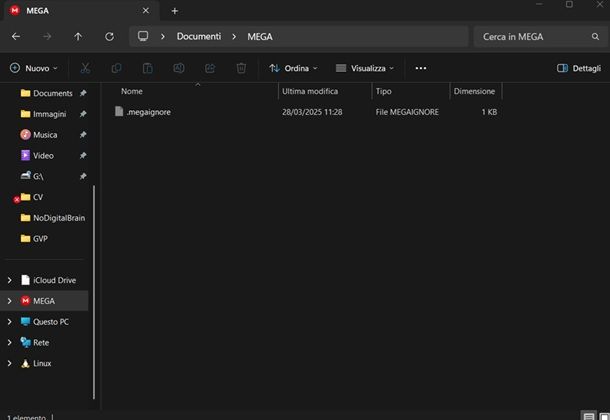Click the Copy icon in toolbar
This screenshot has height=420, width=610.
tap(116, 68)
